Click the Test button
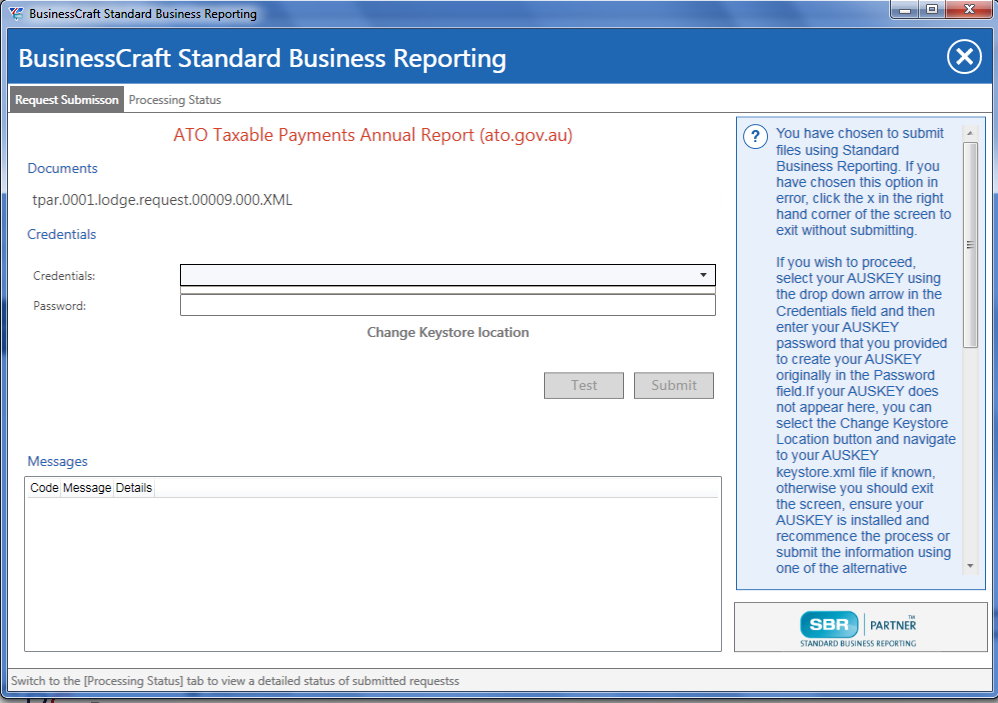 coord(584,386)
